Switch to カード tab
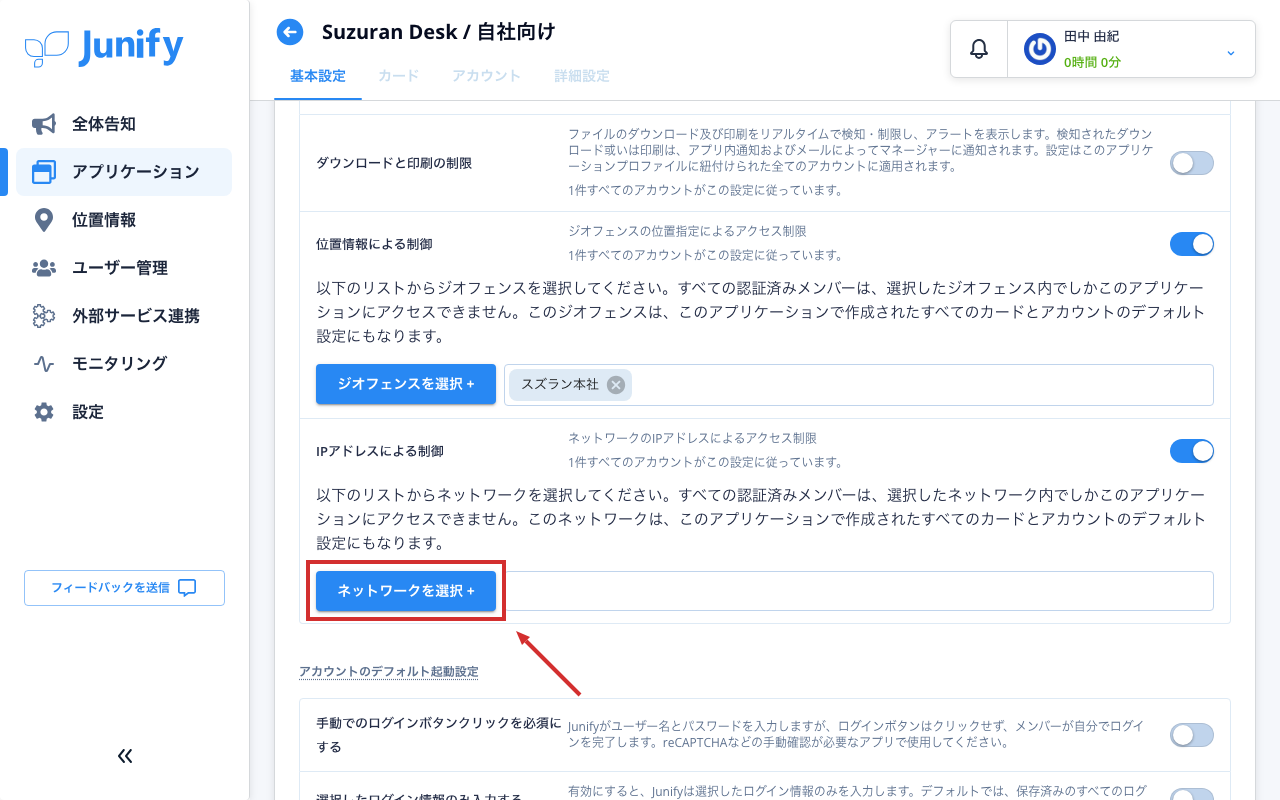 coord(398,76)
